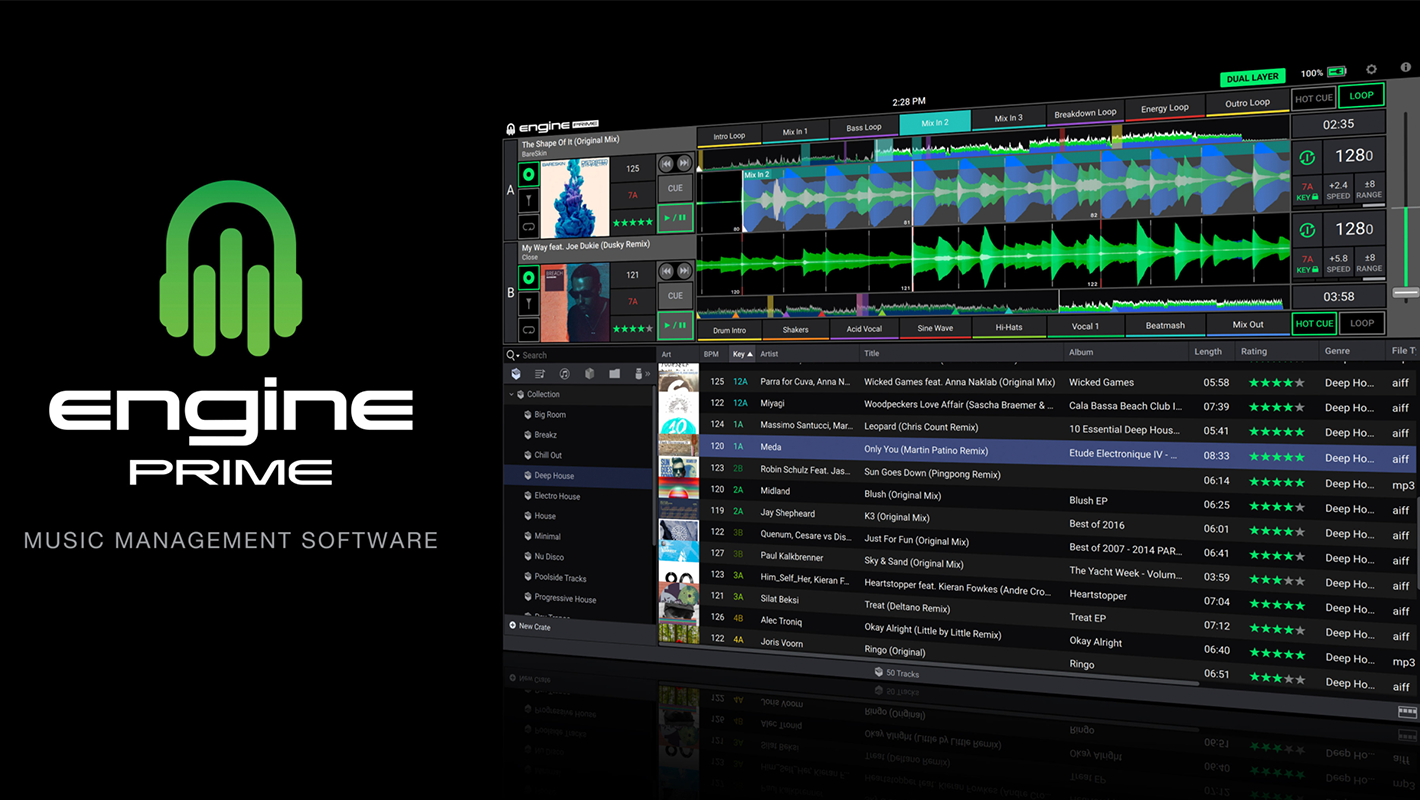Collapse the Collection tree

511,395
